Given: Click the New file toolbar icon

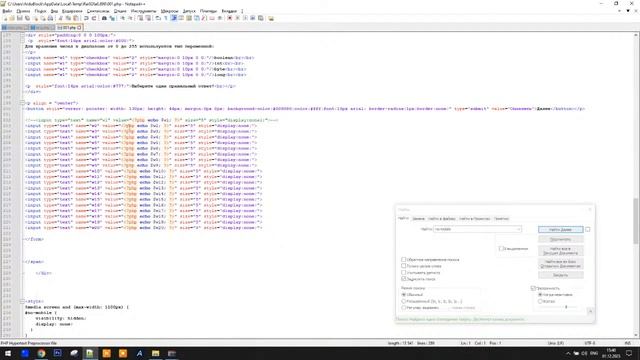Looking at the screenshot, I should point(5,18).
